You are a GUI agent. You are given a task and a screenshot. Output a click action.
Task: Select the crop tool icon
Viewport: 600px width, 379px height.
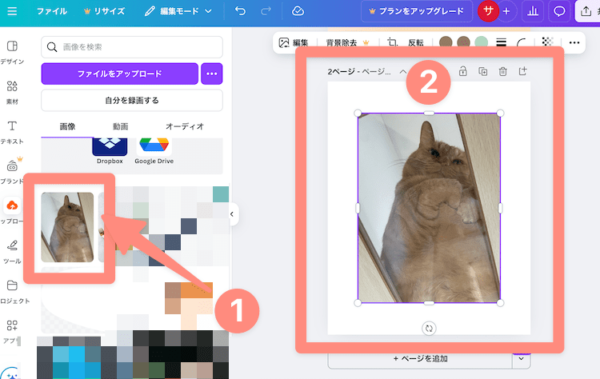click(x=392, y=42)
